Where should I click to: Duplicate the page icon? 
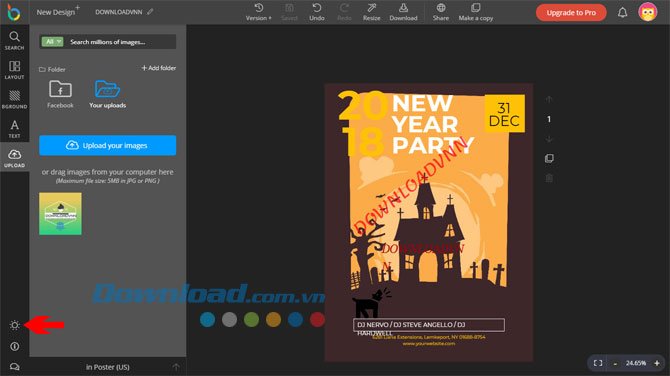pyautogui.click(x=549, y=159)
